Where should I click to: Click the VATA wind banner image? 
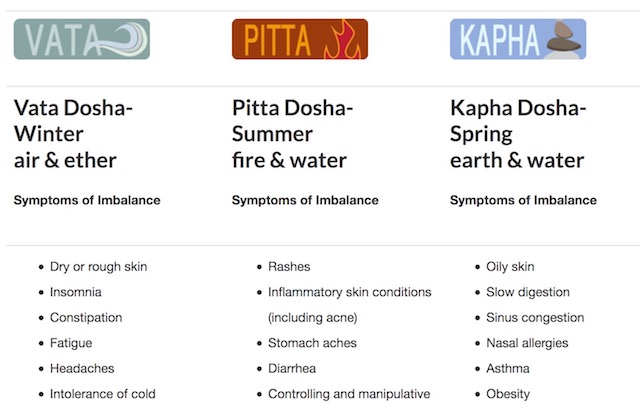tap(82, 39)
